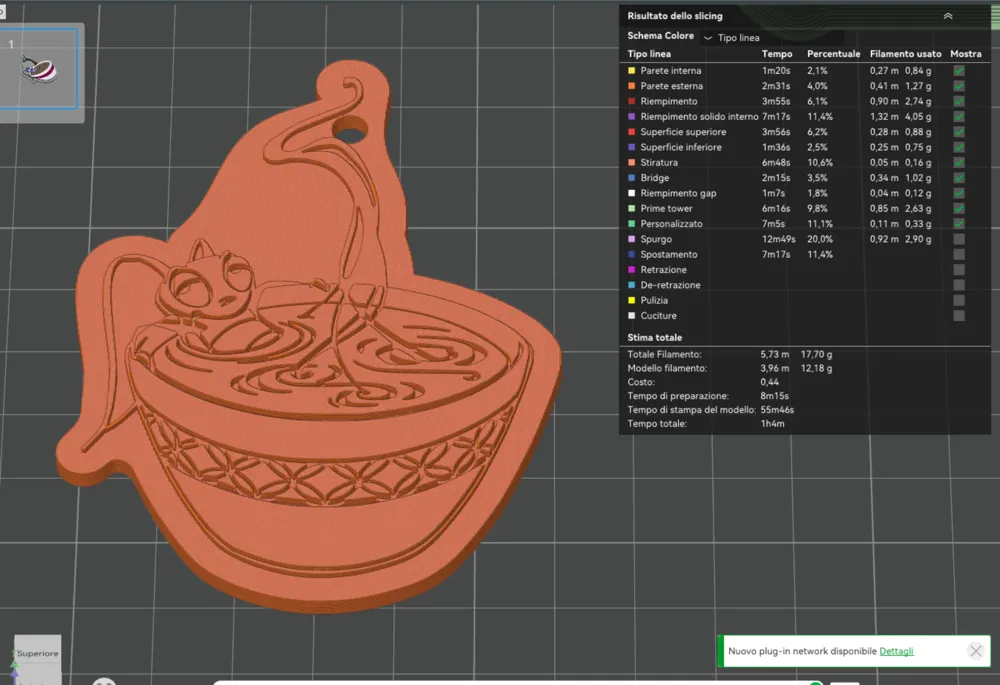Click the Tipo linea column header
This screenshot has width=1000, height=685.
(x=649, y=54)
